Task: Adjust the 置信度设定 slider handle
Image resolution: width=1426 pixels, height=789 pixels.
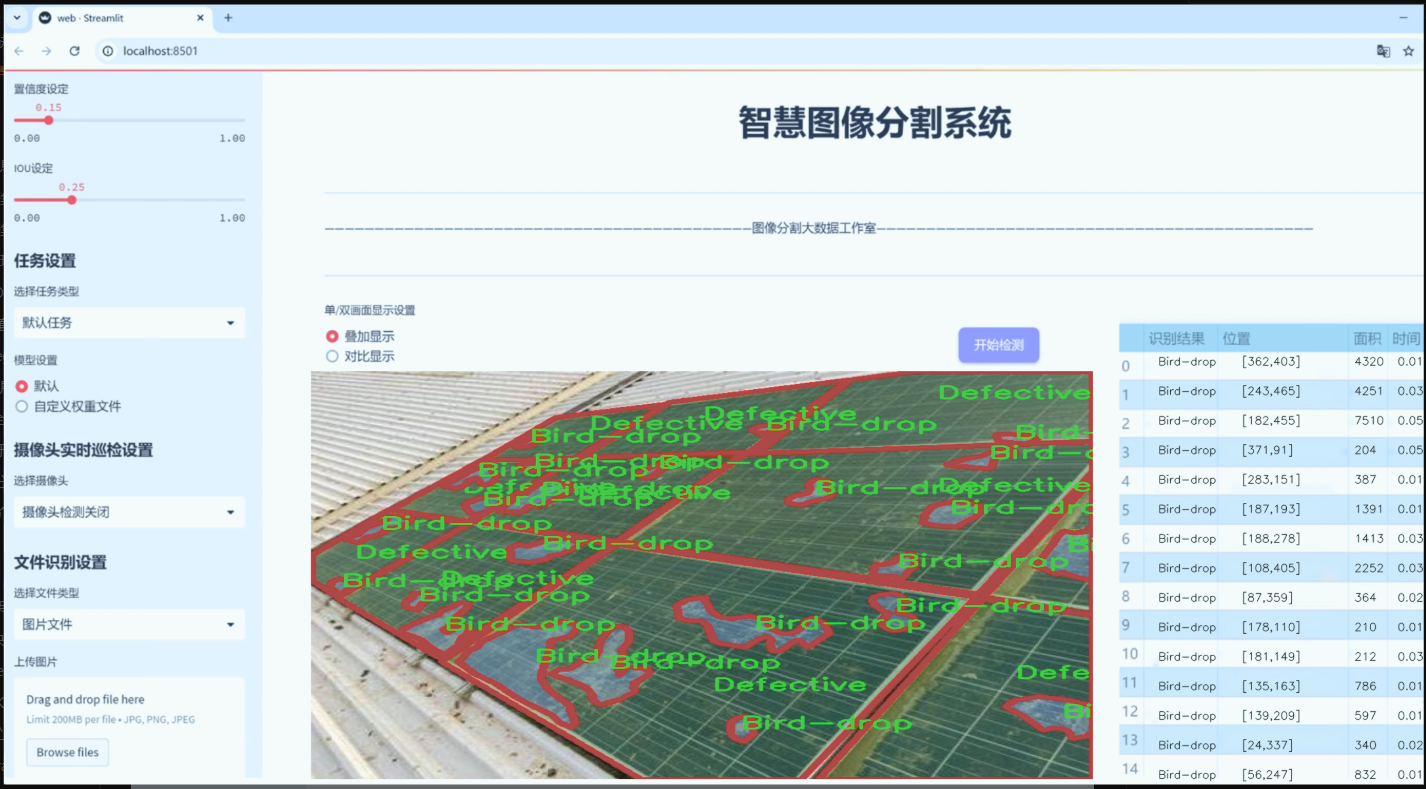Action: [x=48, y=120]
